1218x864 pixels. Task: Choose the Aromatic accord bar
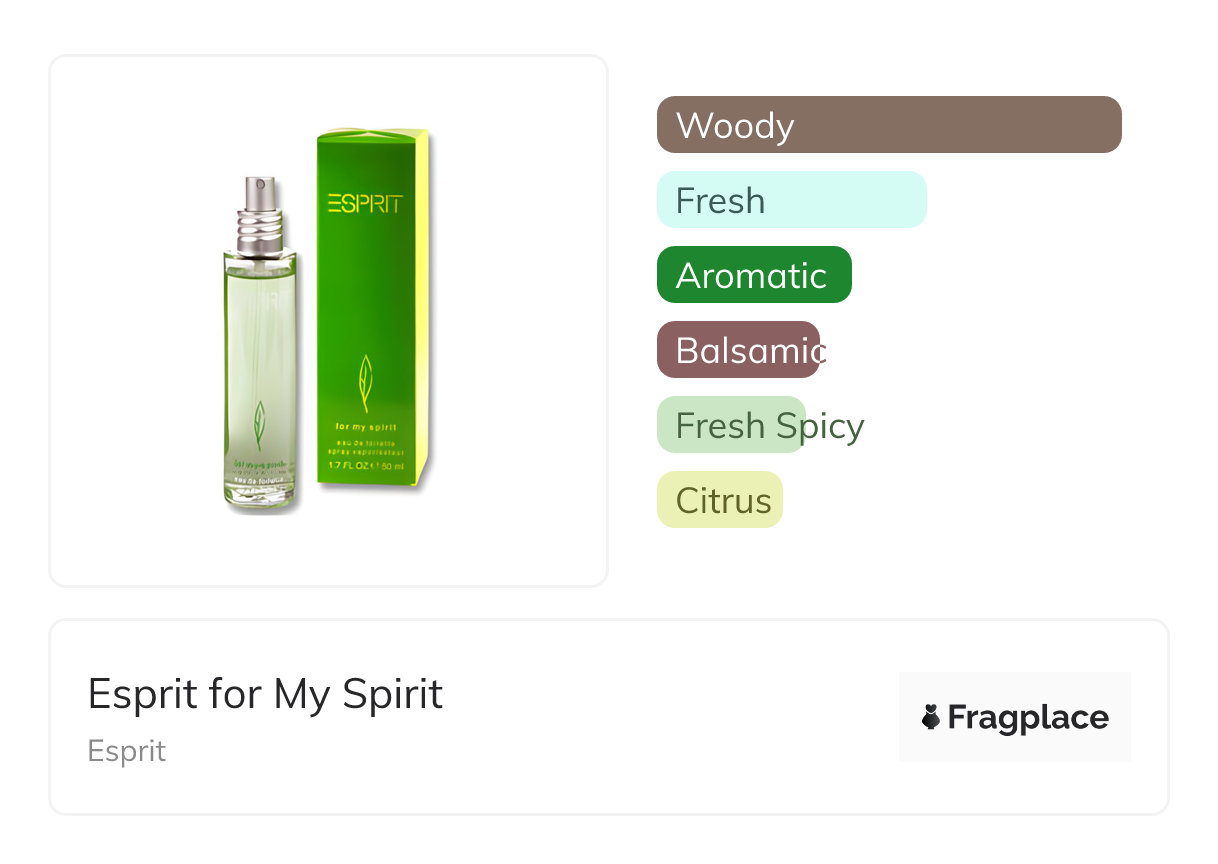pos(754,275)
